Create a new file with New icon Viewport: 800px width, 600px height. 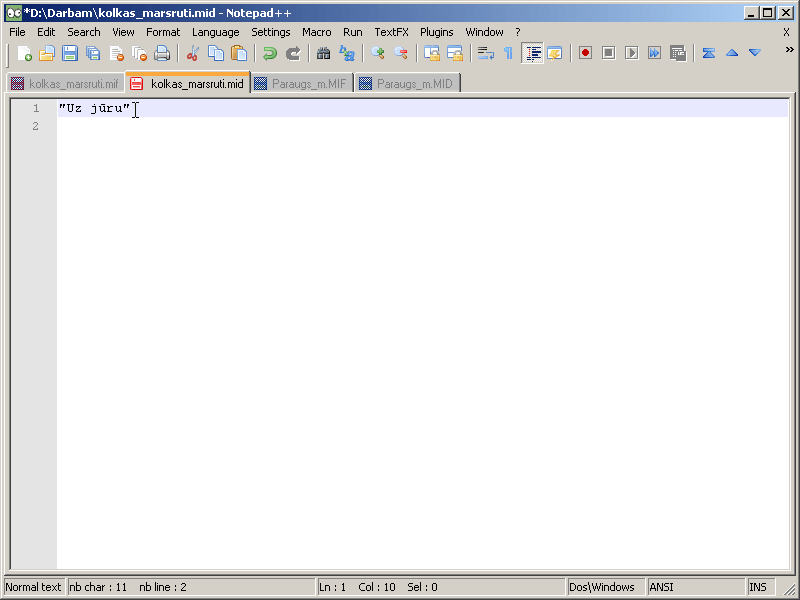(x=24, y=53)
